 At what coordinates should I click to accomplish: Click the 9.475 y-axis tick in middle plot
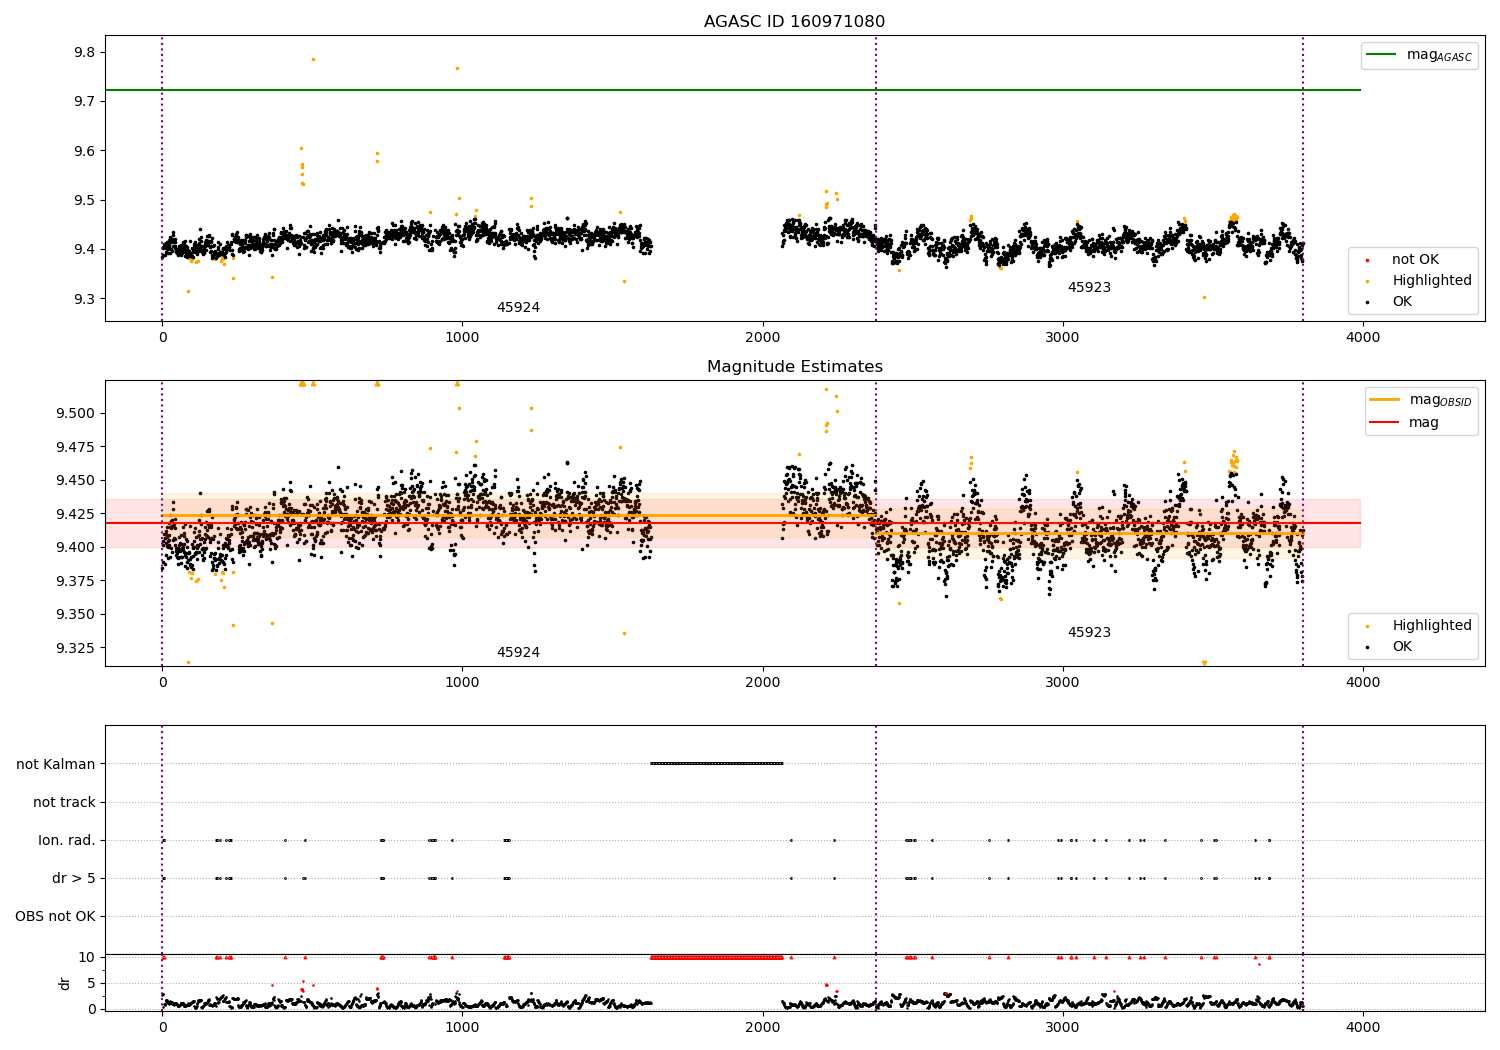pyautogui.click(x=76, y=447)
